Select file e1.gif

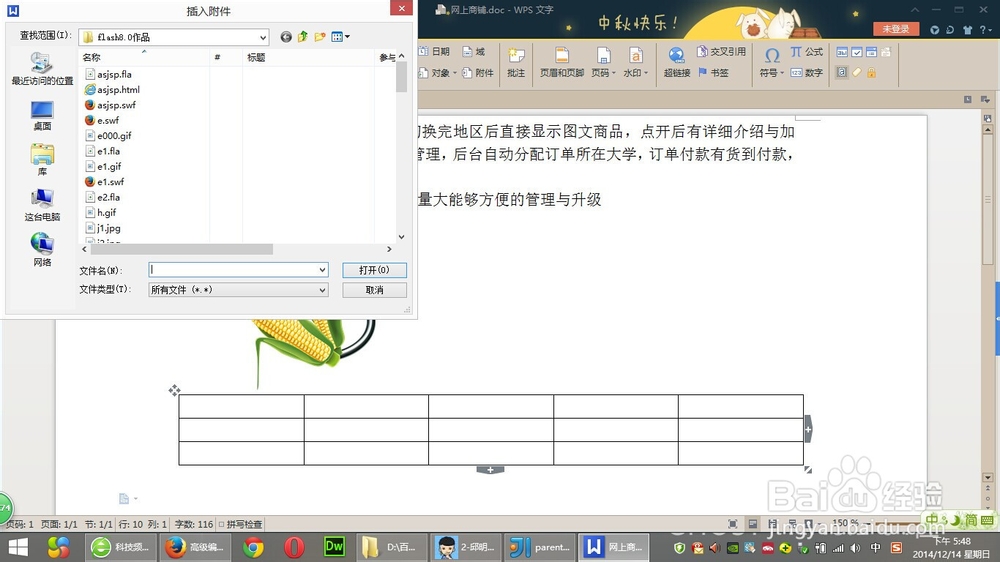point(103,166)
